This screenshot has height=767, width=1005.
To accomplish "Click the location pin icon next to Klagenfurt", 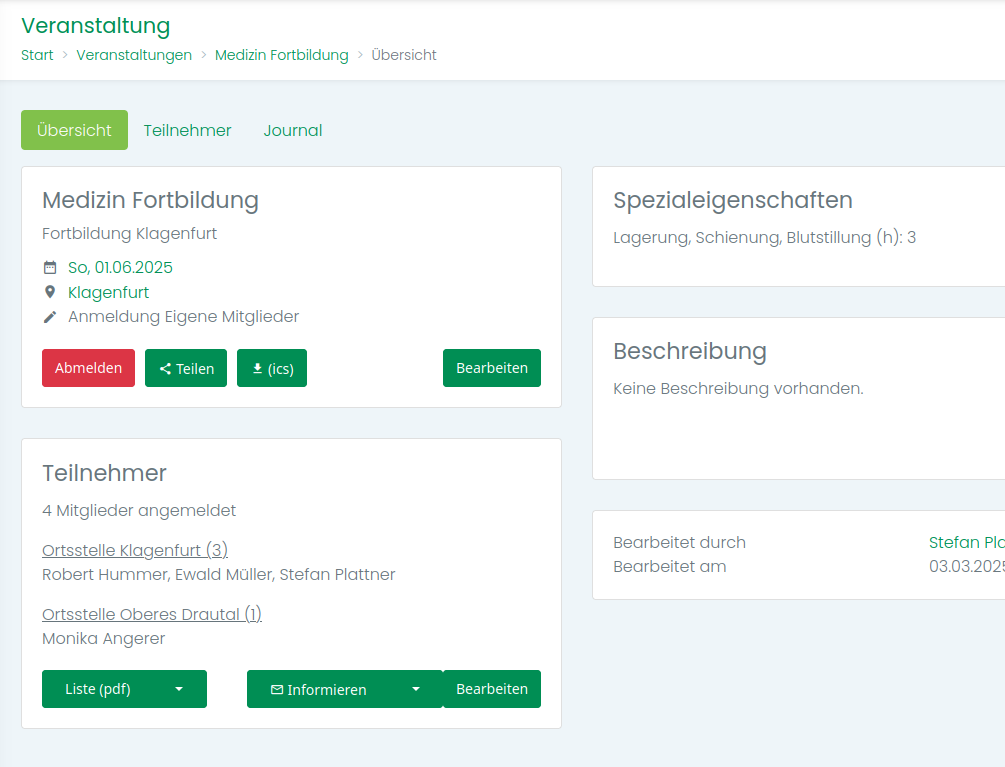I will tap(50, 293).
